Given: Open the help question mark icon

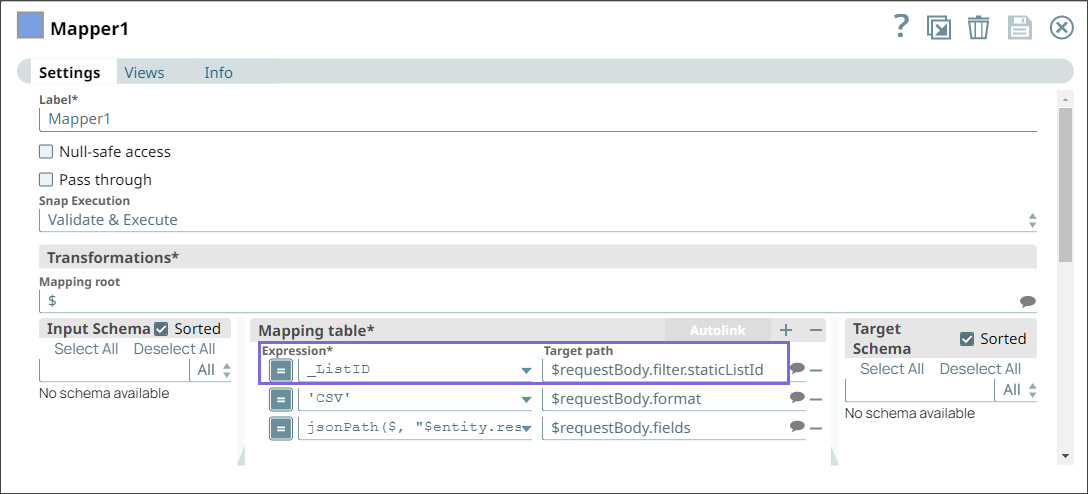Looking at the screenshot, I should coord(900,27).
